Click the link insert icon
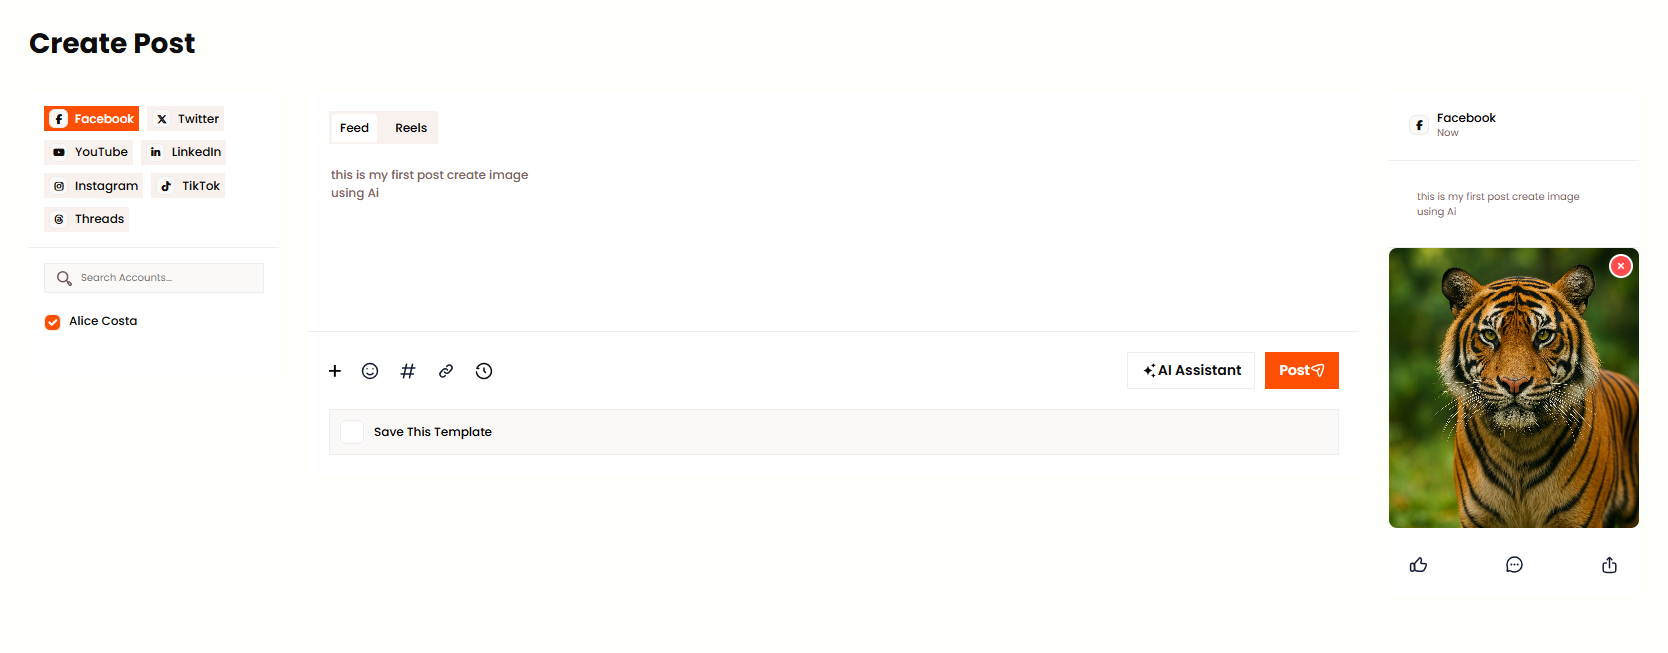Viewport: 1668px width, 653px height. click(446, 371)
